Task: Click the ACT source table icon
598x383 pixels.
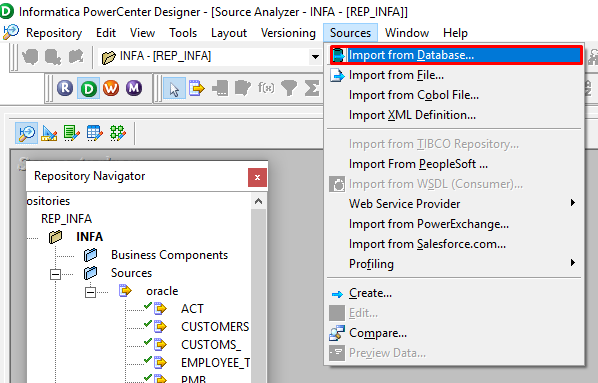Action: [161, 308]
